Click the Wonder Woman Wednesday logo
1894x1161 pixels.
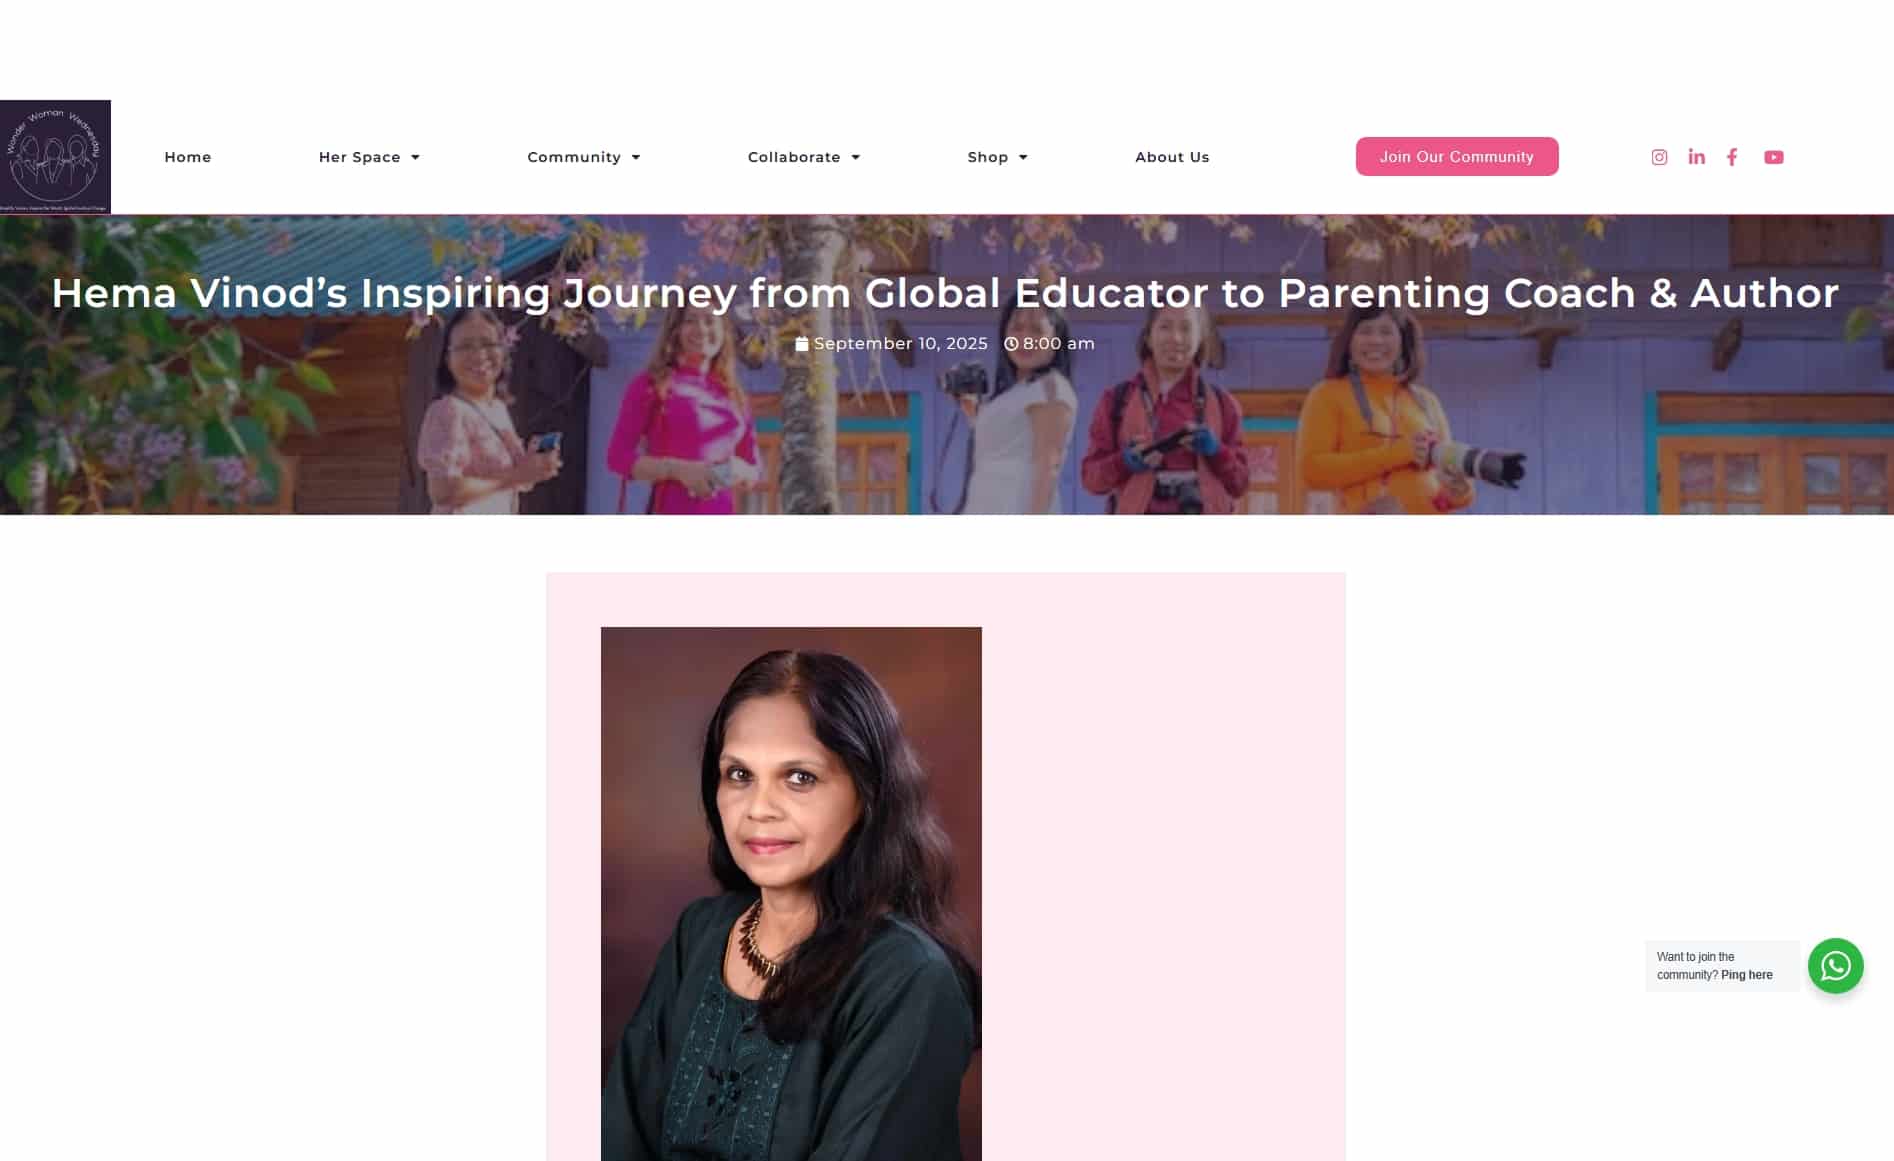(x=55, y=157)
